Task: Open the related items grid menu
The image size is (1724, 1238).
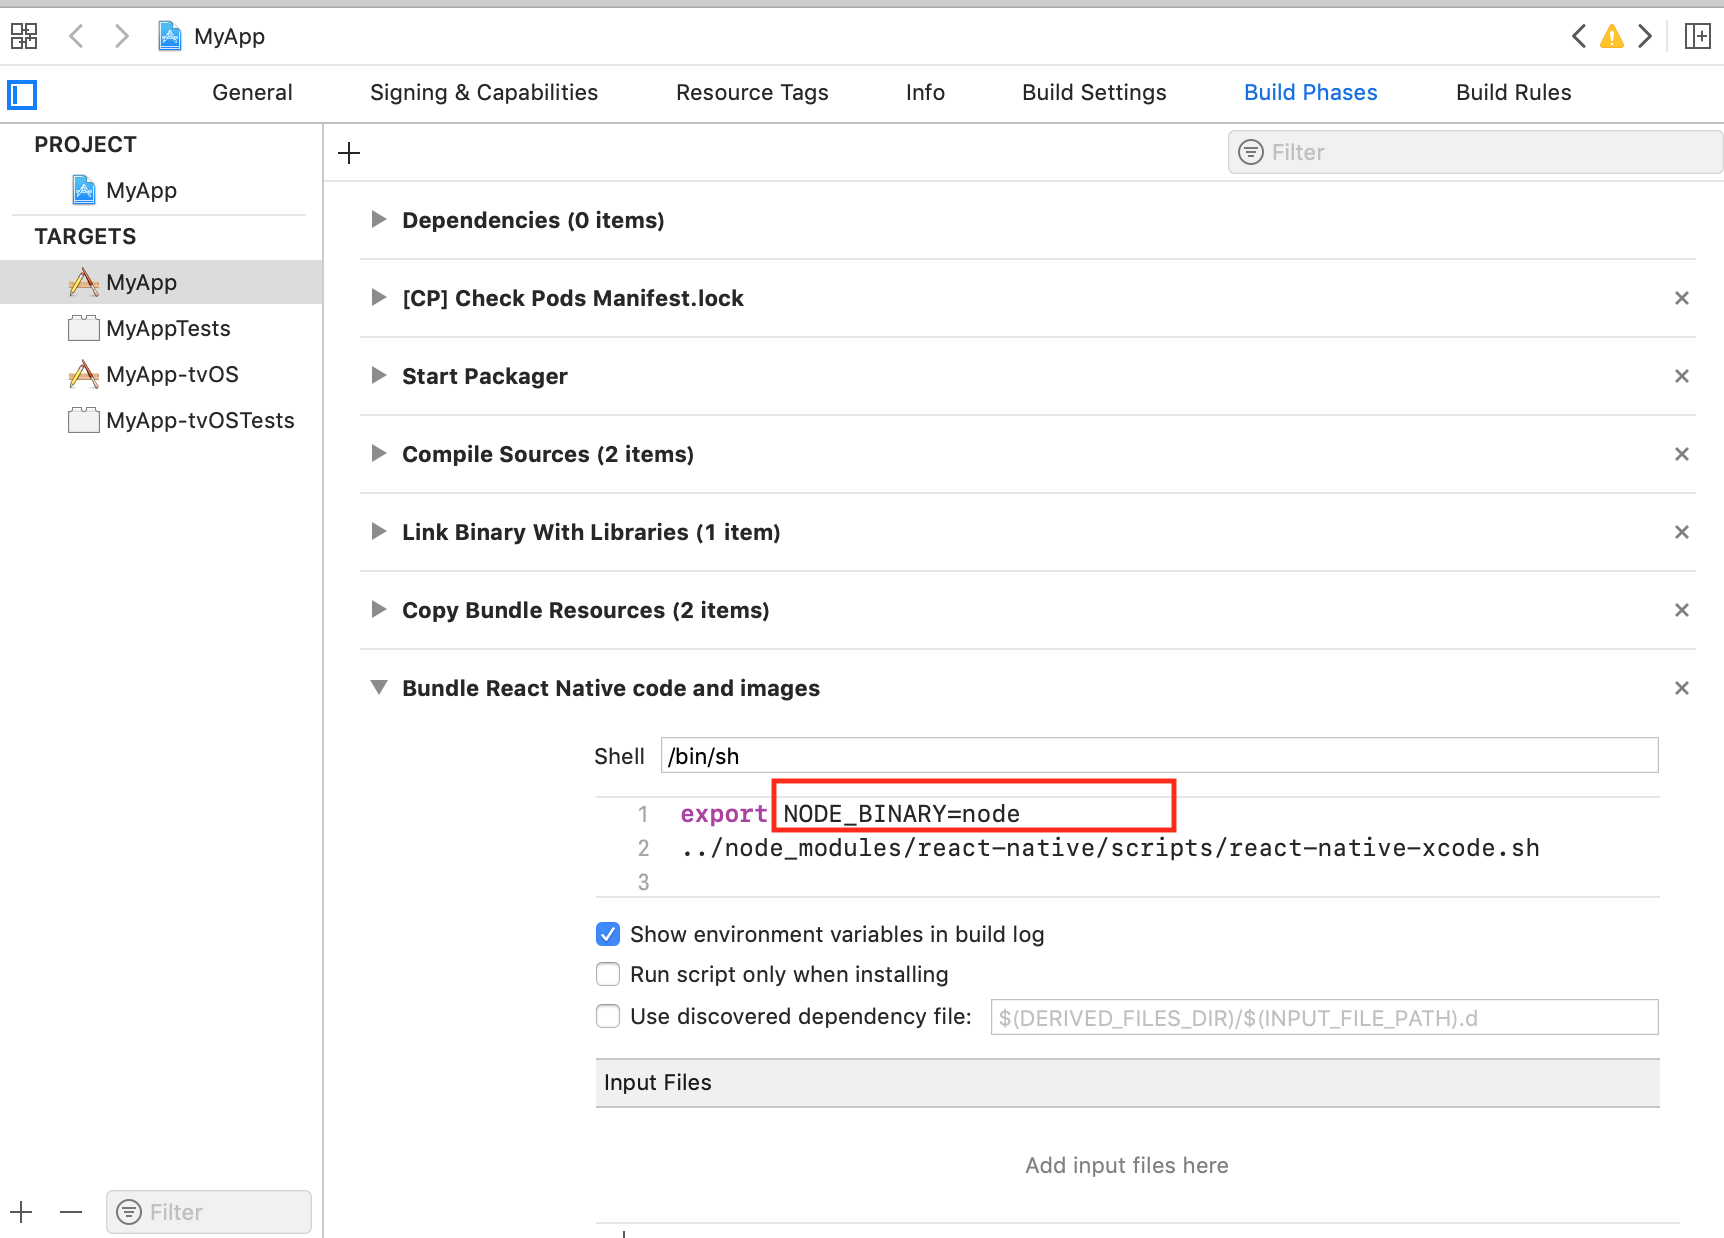Action: [x=24, y=36]
